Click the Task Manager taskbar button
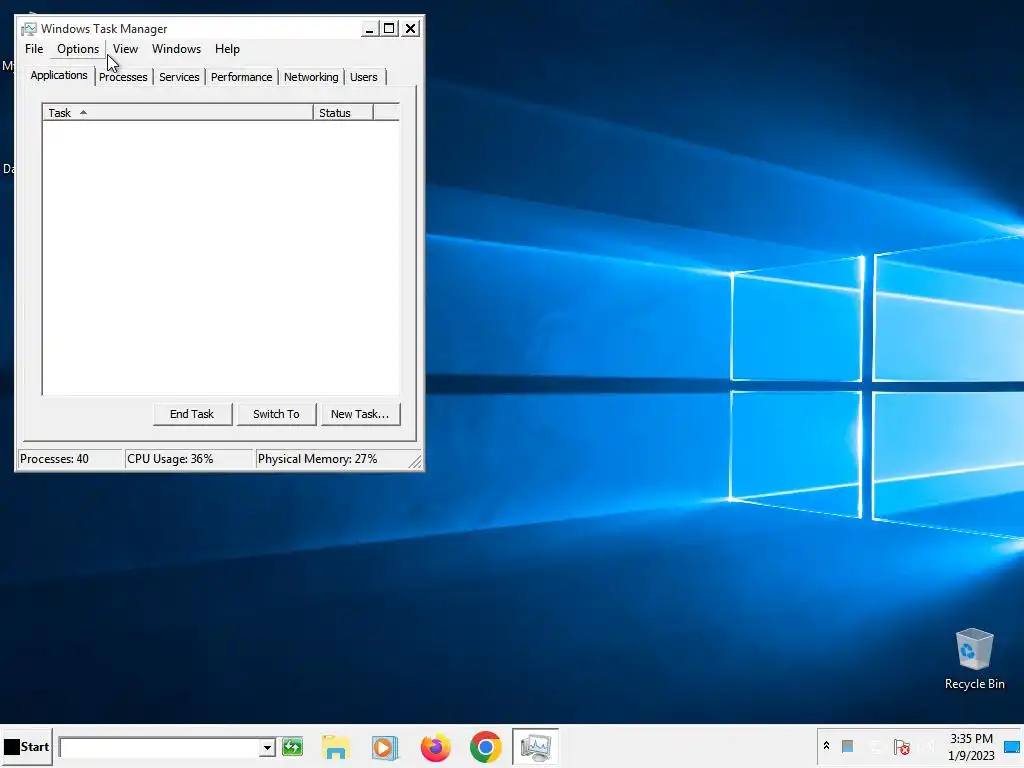The image size is (1024, 768). 536,746
